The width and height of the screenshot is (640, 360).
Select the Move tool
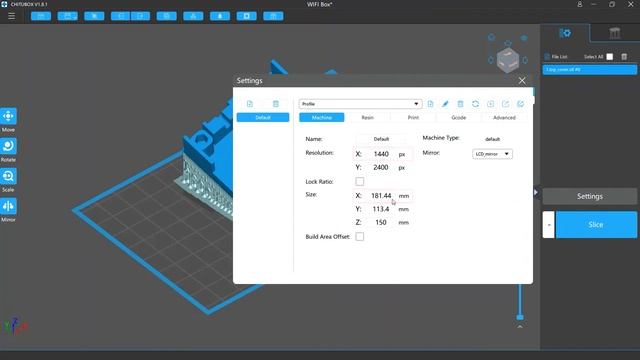pyautogui.click(x=8, y=116)
